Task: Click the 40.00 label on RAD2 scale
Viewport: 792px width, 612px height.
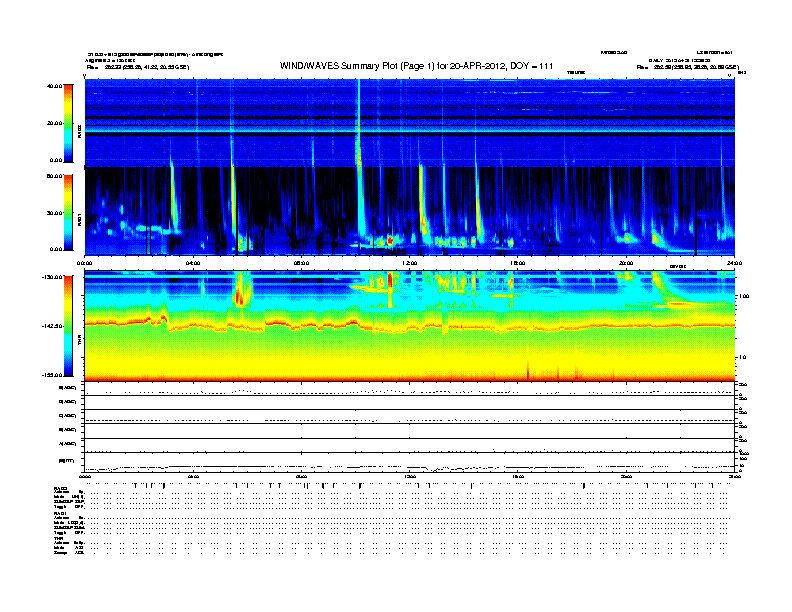Action: click(x=54, y=86)
